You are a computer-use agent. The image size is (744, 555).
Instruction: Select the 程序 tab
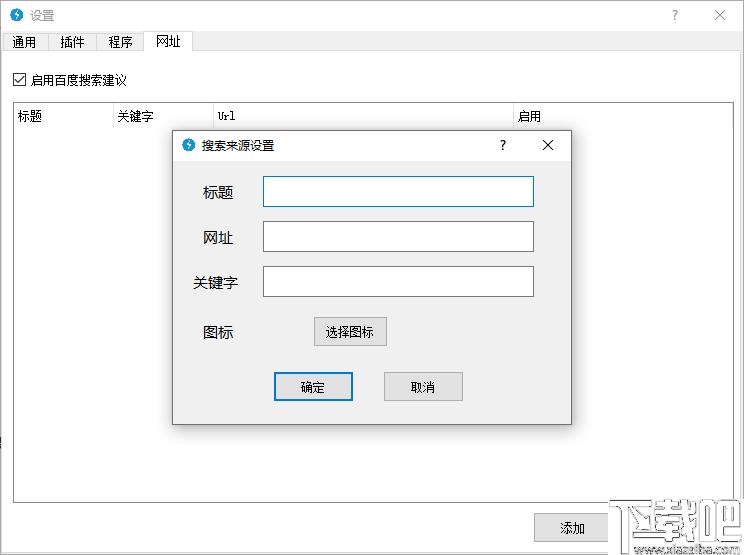click(121, 42)
